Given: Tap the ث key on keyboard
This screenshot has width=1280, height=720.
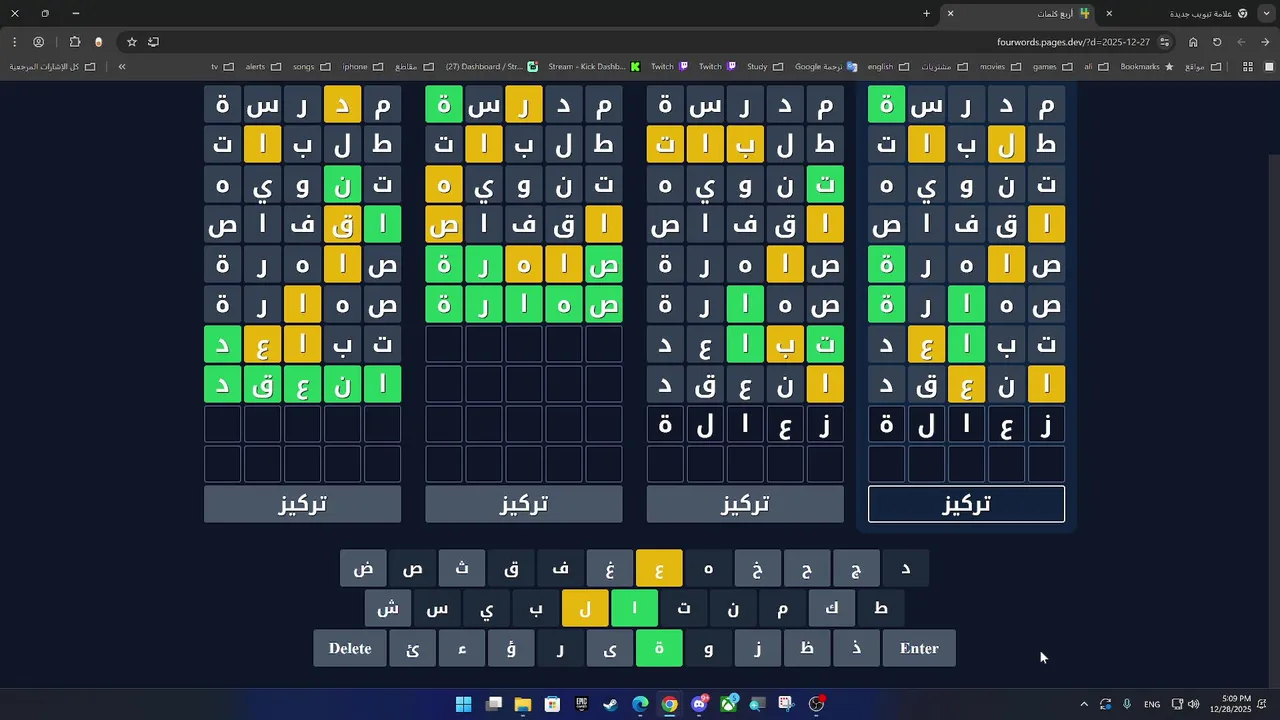Looking at the screenshot, I should pyautogui.click(x=462, y=569).
